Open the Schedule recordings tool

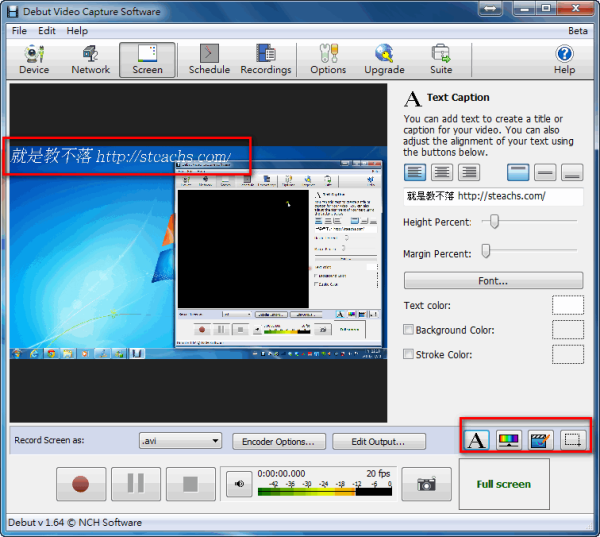pyautogui.click(x=209, y=60)
